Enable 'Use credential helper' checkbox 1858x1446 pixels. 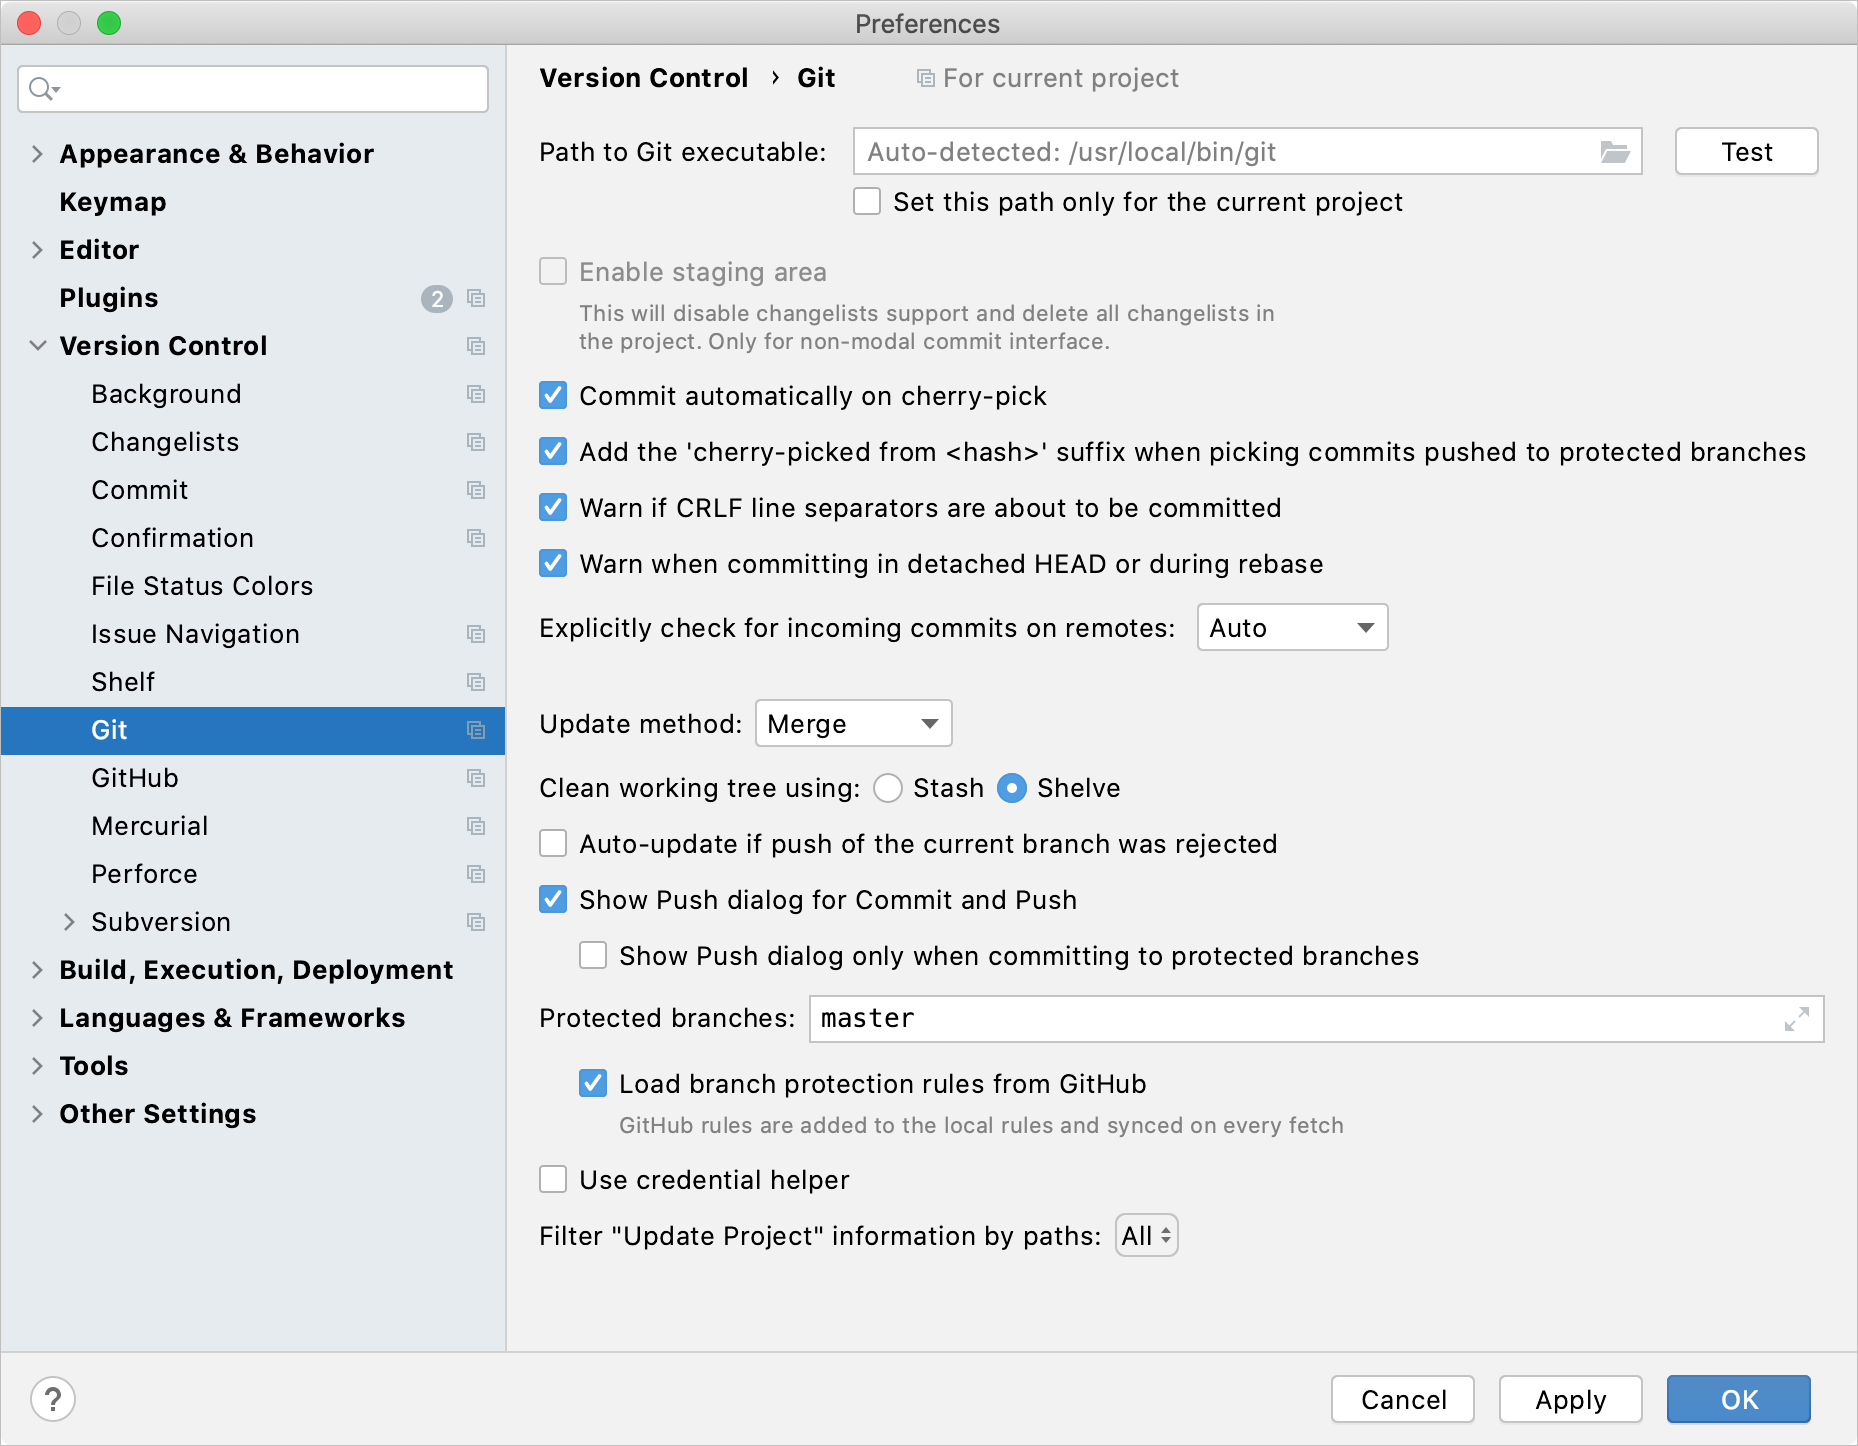pos(553,1180)
